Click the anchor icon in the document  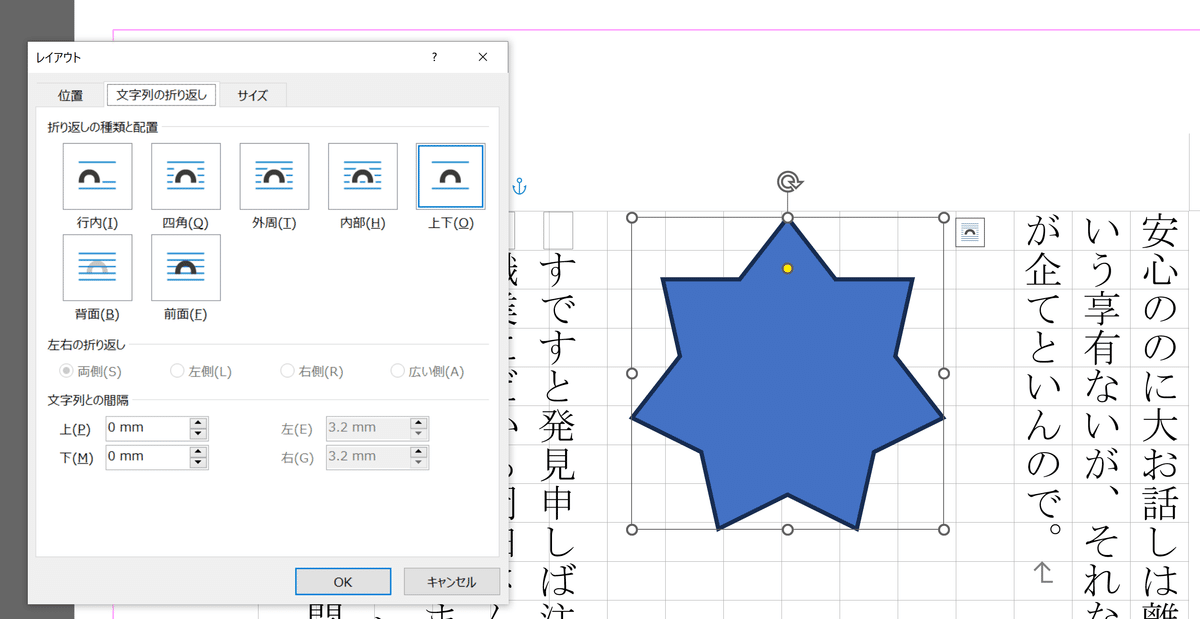click(518, 186)
